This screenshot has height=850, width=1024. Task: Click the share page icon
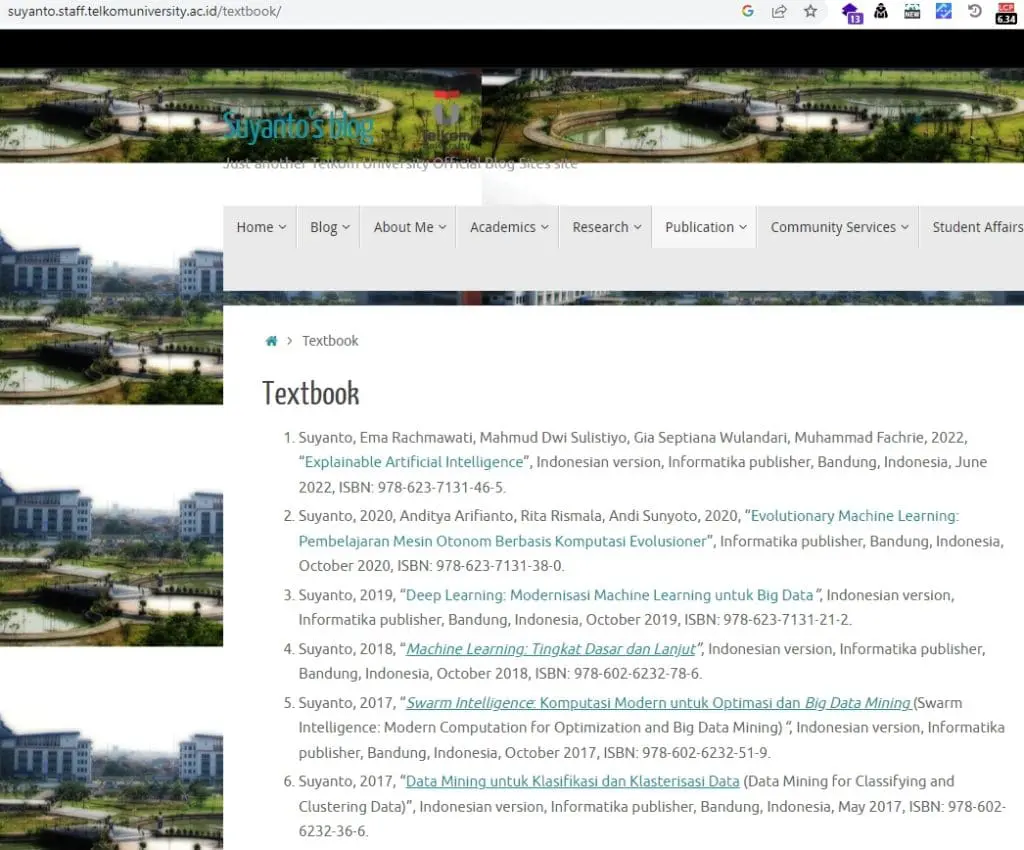(x=779, y=11)
